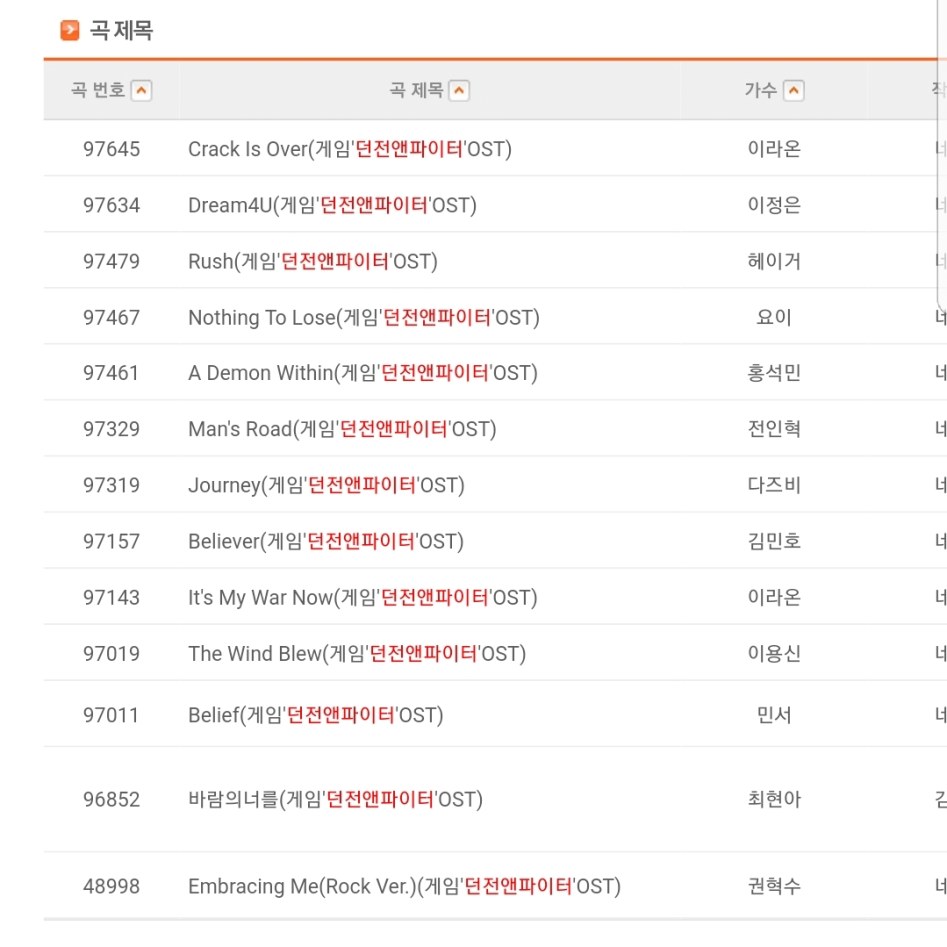The width and height of the screenshot is (947, 947).
Task: Sort by song title arrow icon
Action: (x=459, y=91)
